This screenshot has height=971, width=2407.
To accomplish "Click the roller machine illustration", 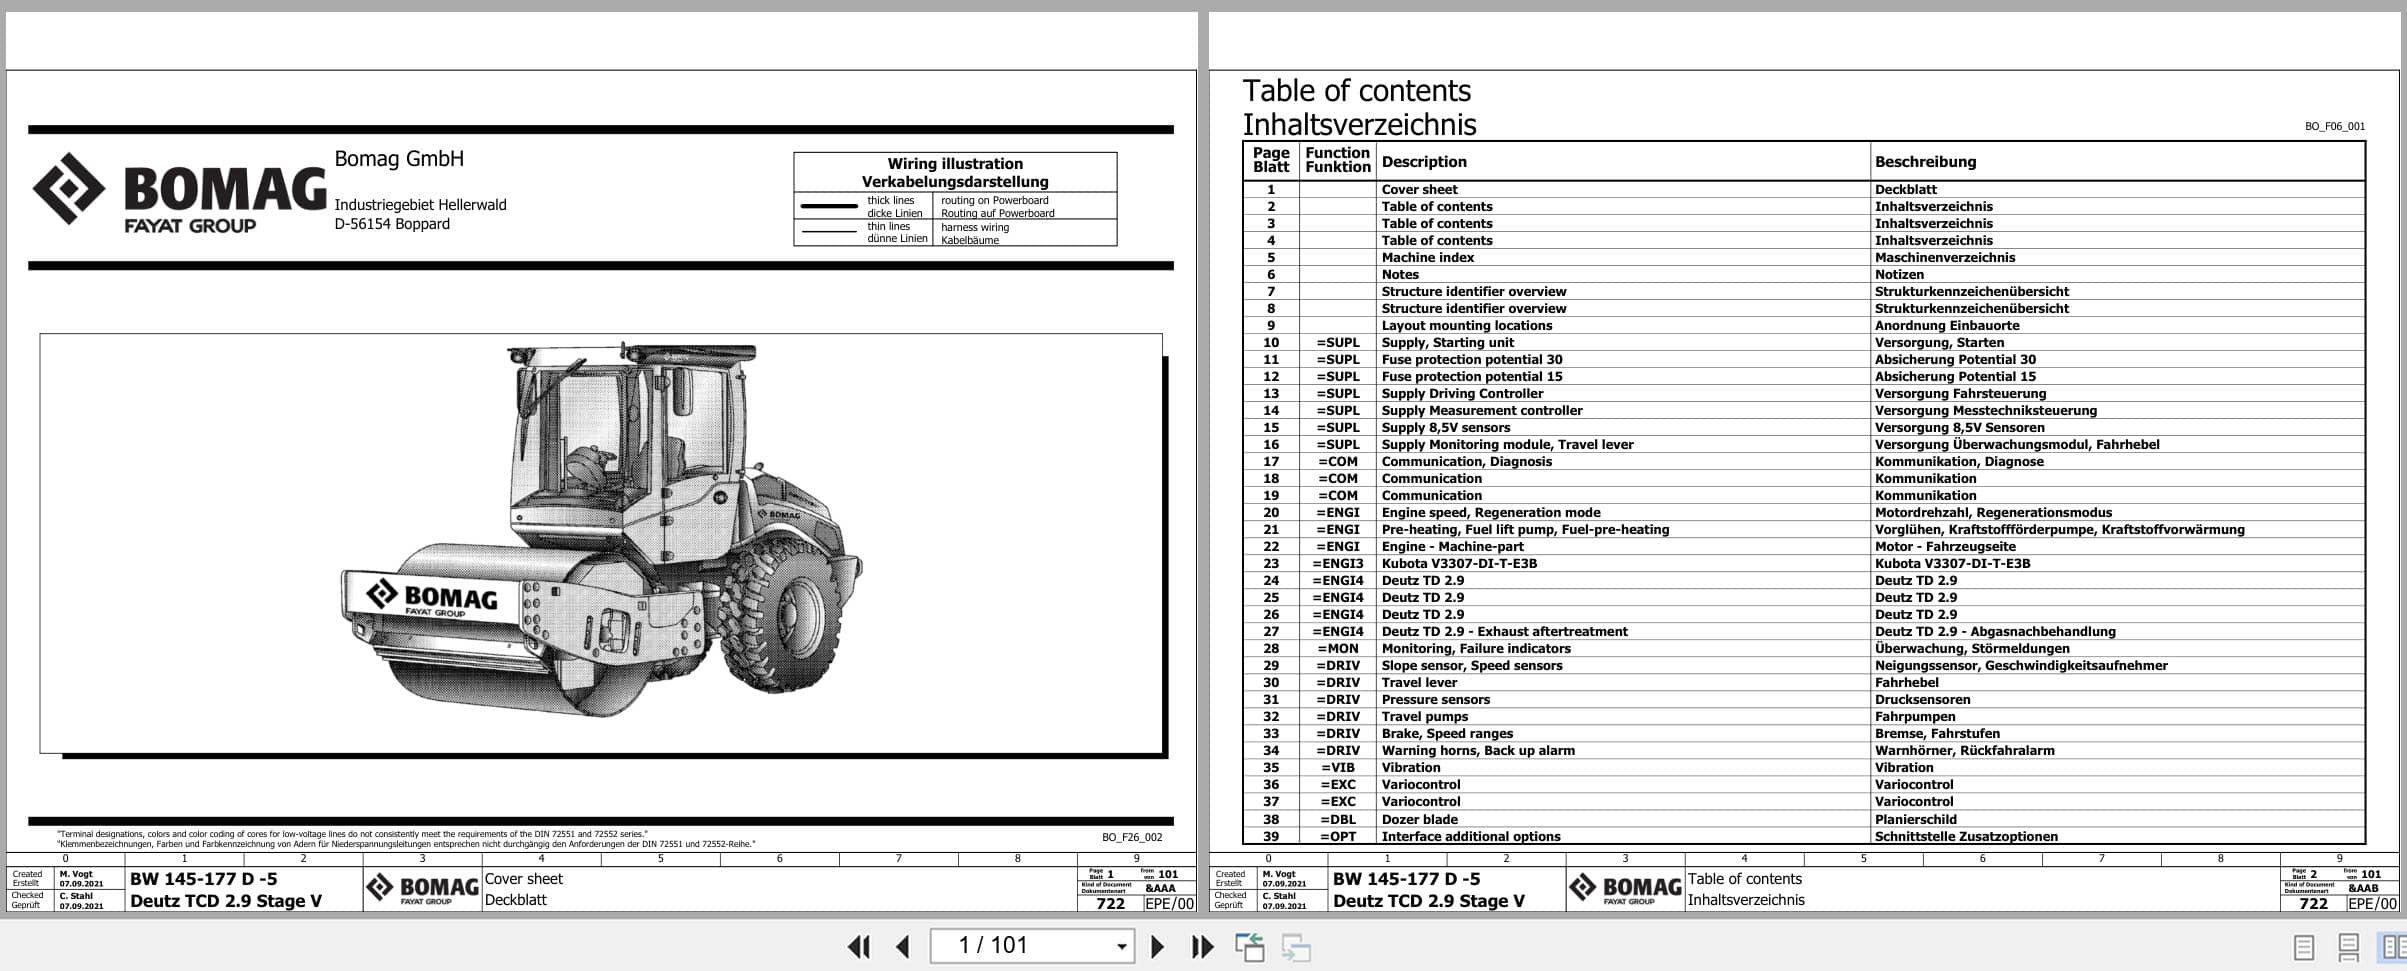I will 602,530.
